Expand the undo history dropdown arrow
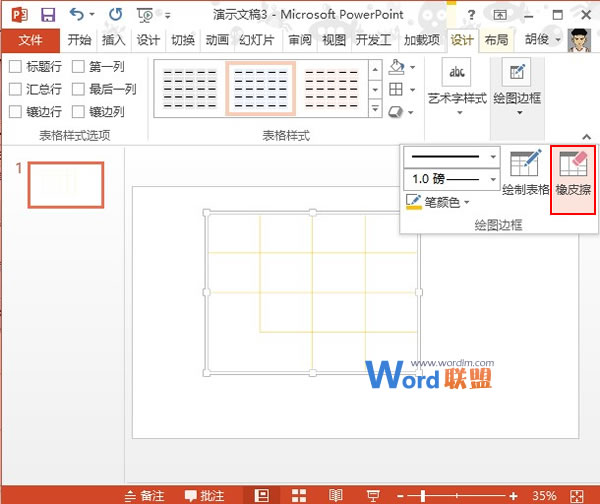Screen dimensions: 600x504 pyautogui.click(x=92, y=15)
